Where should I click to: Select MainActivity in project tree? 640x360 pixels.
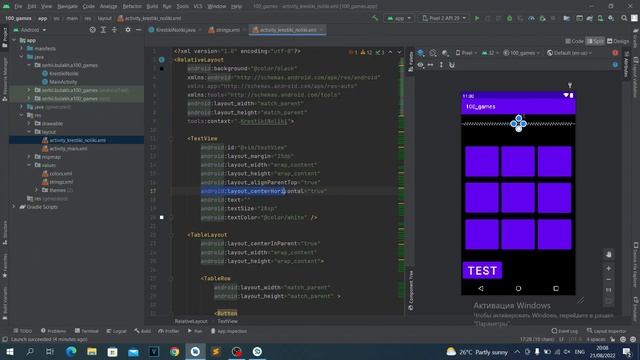60,82
